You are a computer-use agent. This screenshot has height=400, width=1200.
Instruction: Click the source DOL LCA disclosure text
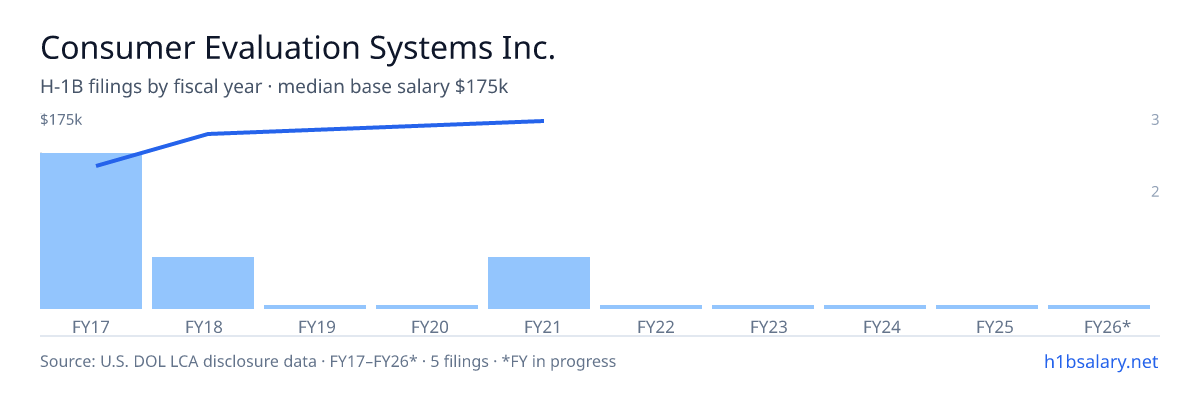click(x=328, y=361)
